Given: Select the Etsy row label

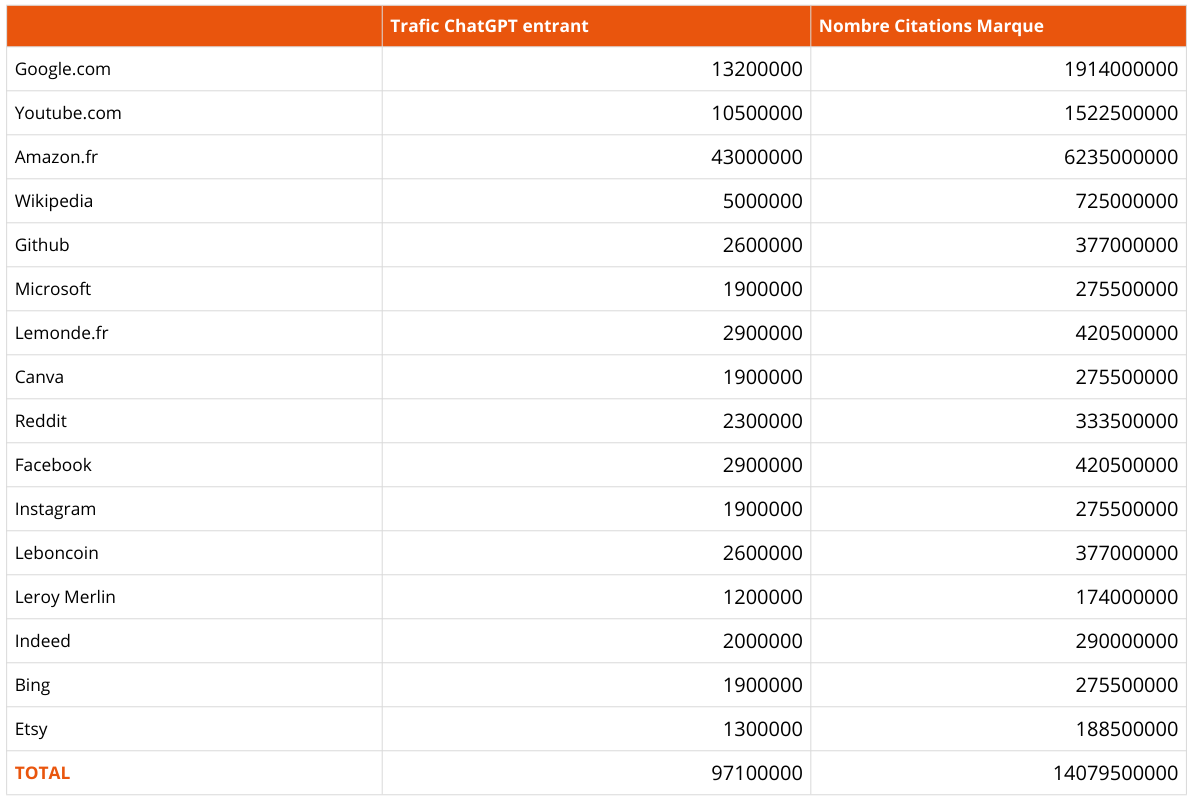Looking at the screenshot, I should click(x=31, y=729).
